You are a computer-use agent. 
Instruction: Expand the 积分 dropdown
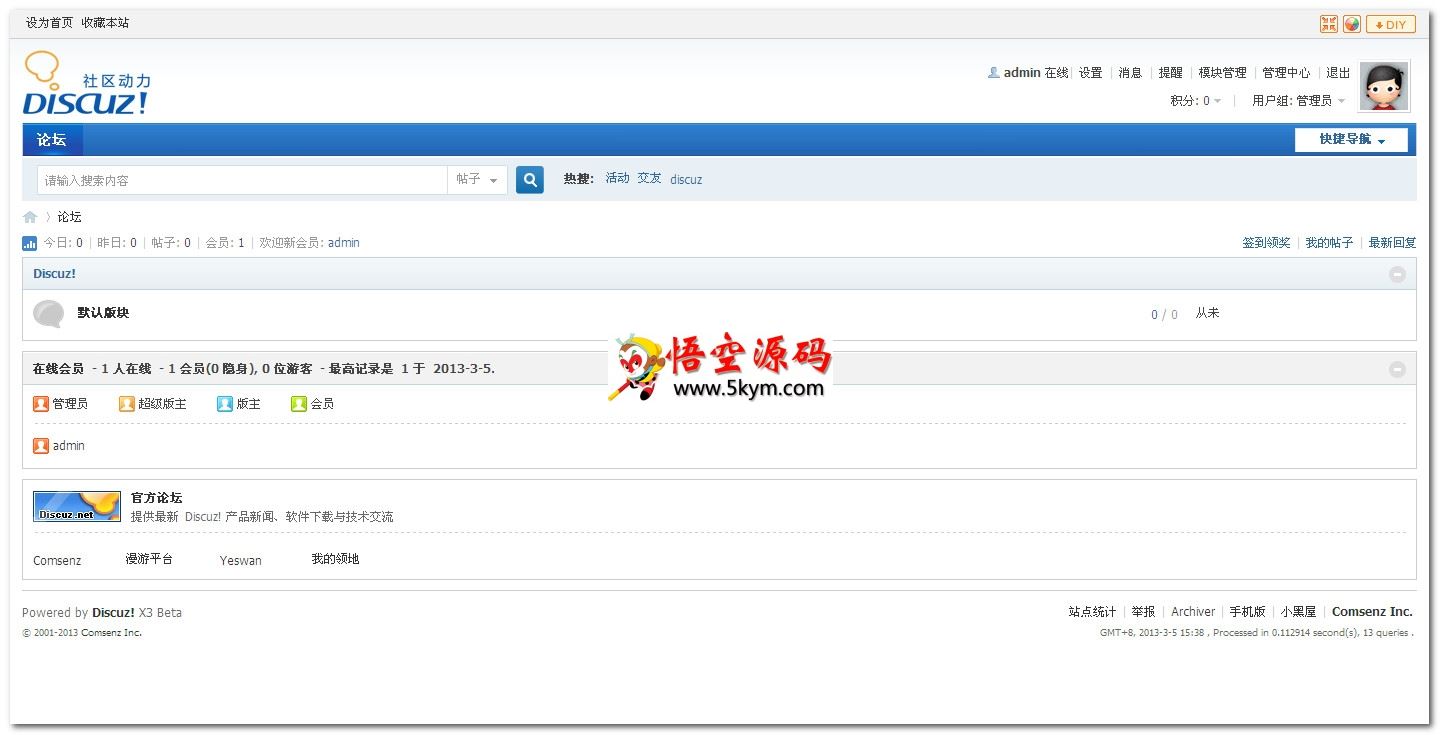click(x=1196, y=101)
